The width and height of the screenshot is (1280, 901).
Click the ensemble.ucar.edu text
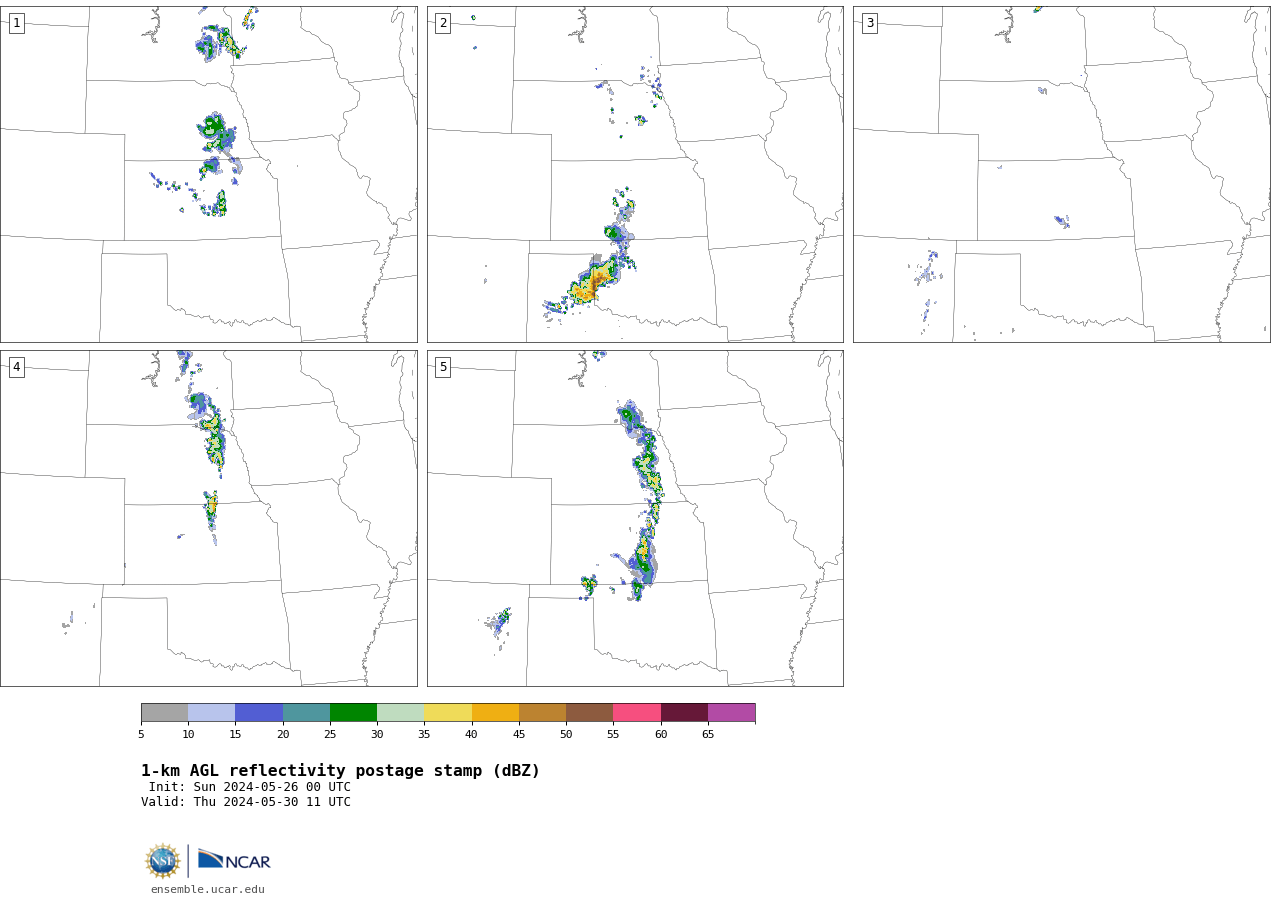[x=208, y=889]
